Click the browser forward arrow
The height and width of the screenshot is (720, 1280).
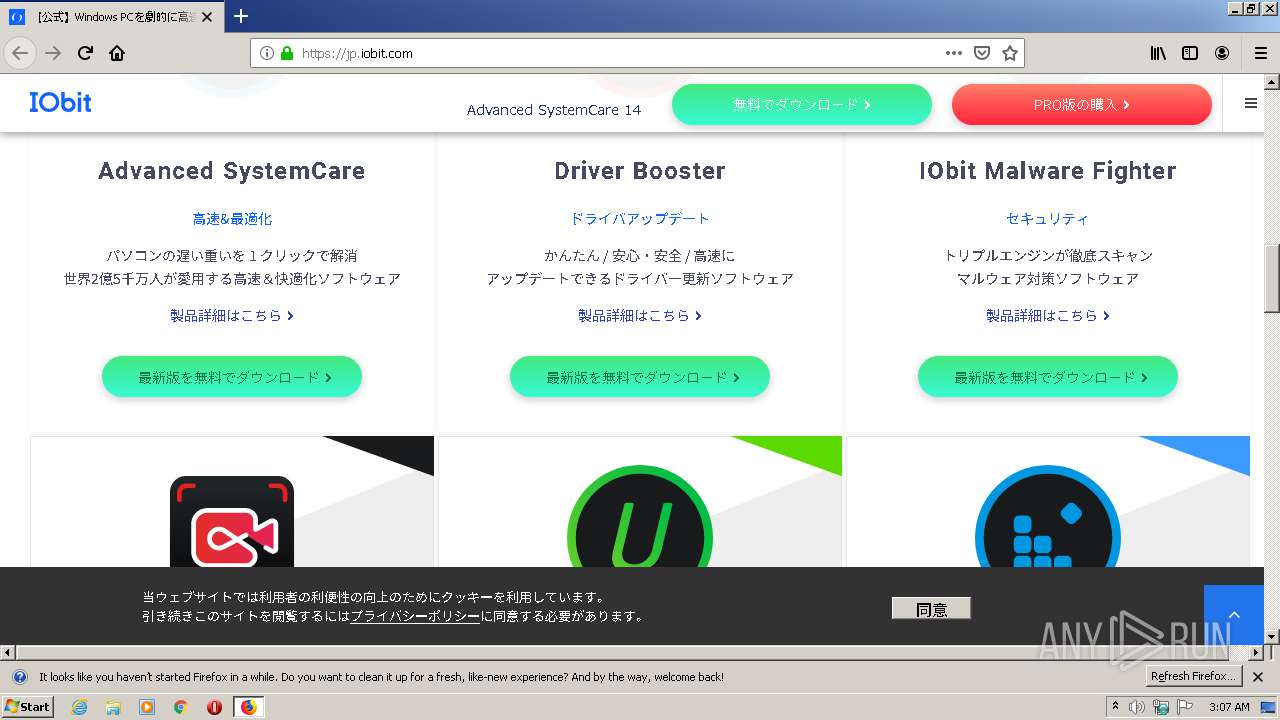pyautogui.click(x=53, y=53)
